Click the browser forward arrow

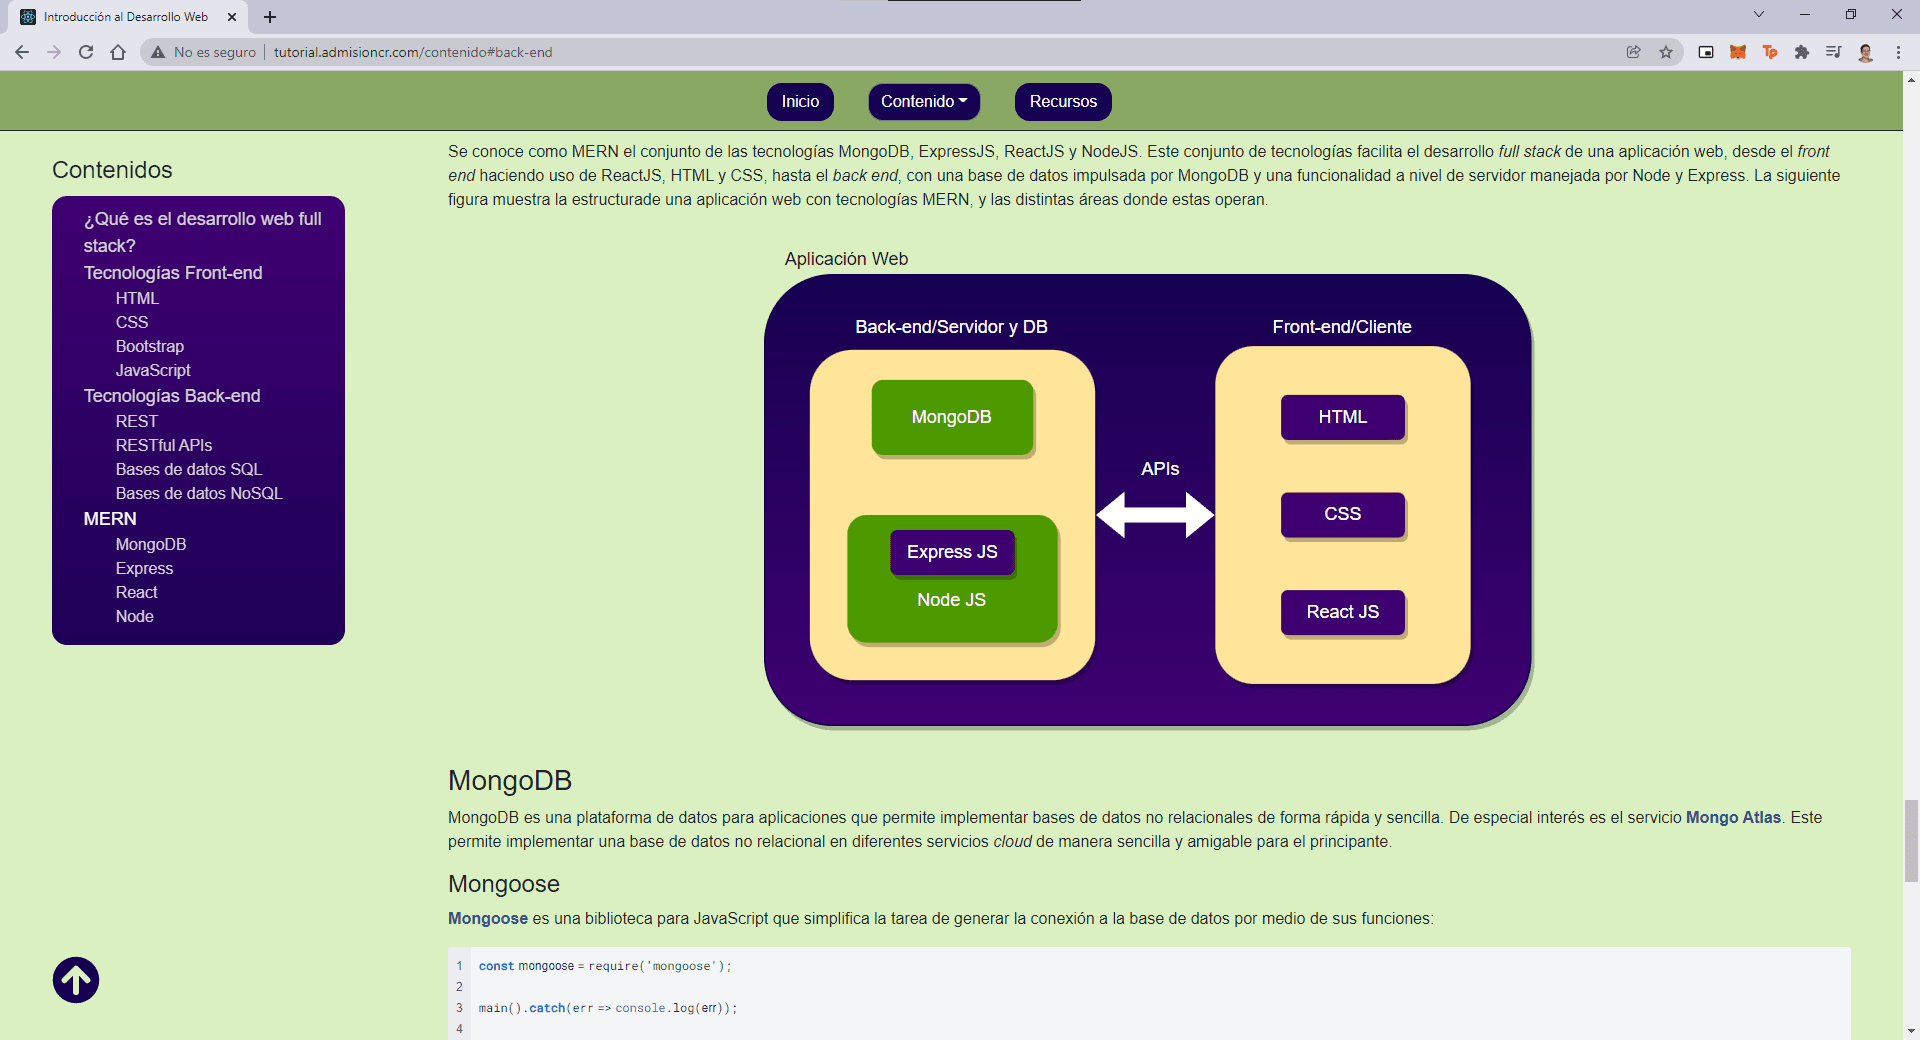[54, 52]
